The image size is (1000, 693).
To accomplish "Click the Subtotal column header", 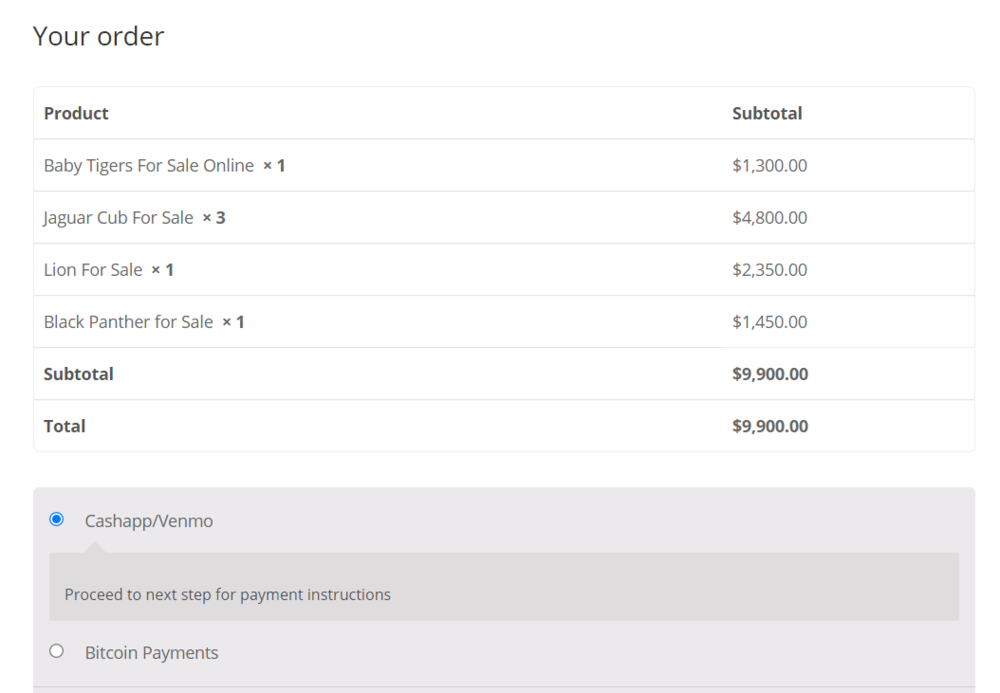I will click(x=767, y=114).
